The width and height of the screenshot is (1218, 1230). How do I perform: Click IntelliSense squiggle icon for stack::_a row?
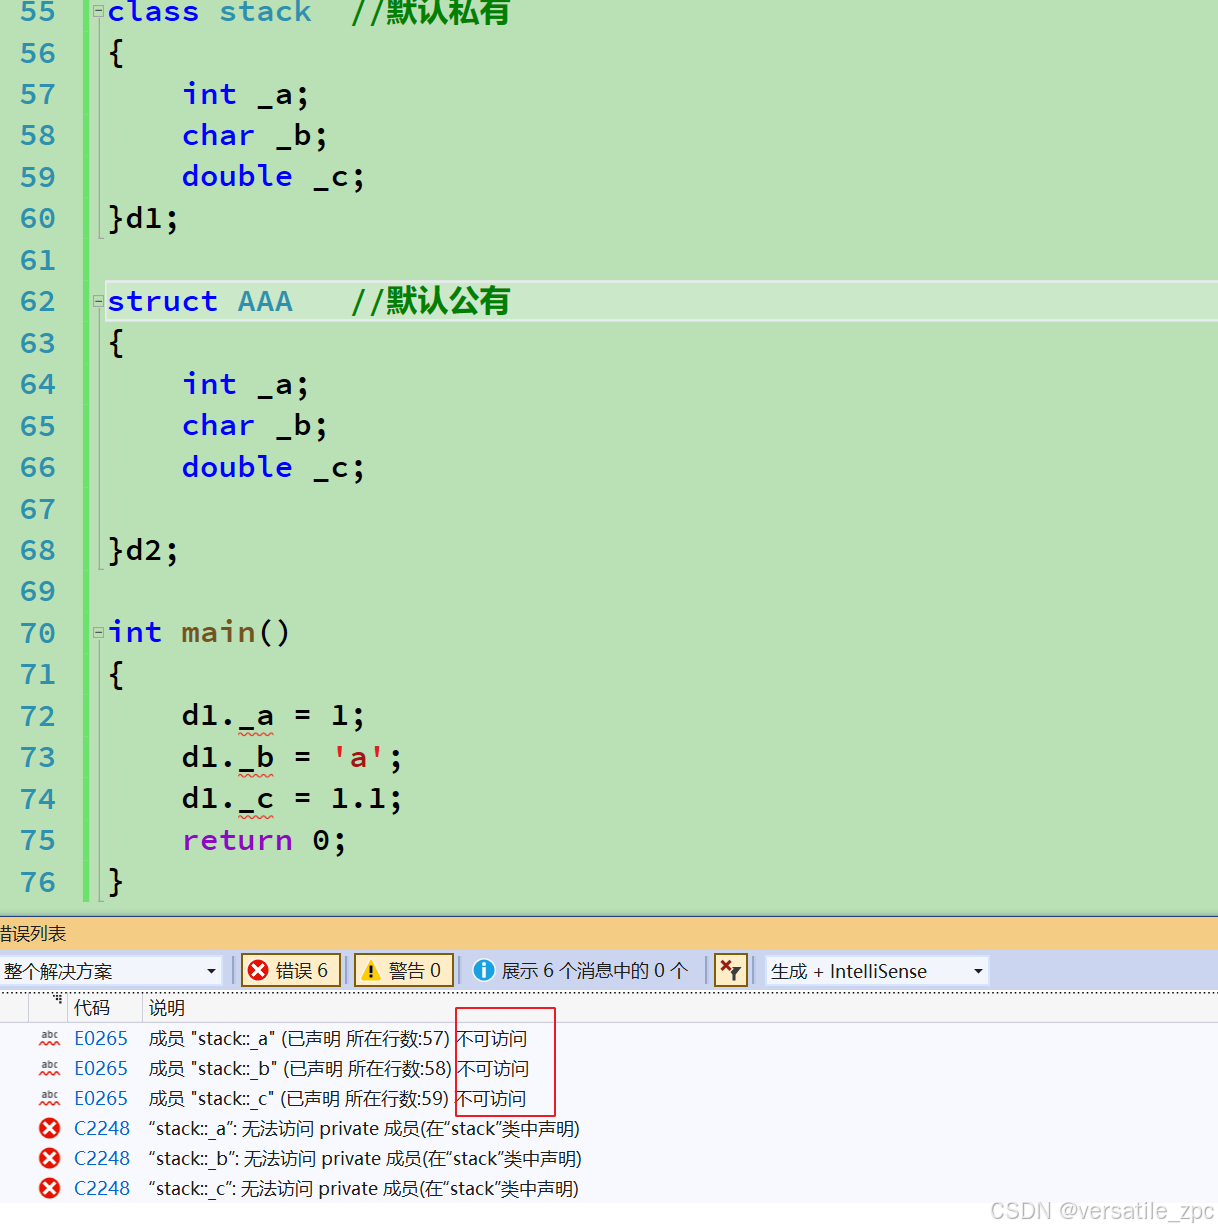click(49, 1039)
